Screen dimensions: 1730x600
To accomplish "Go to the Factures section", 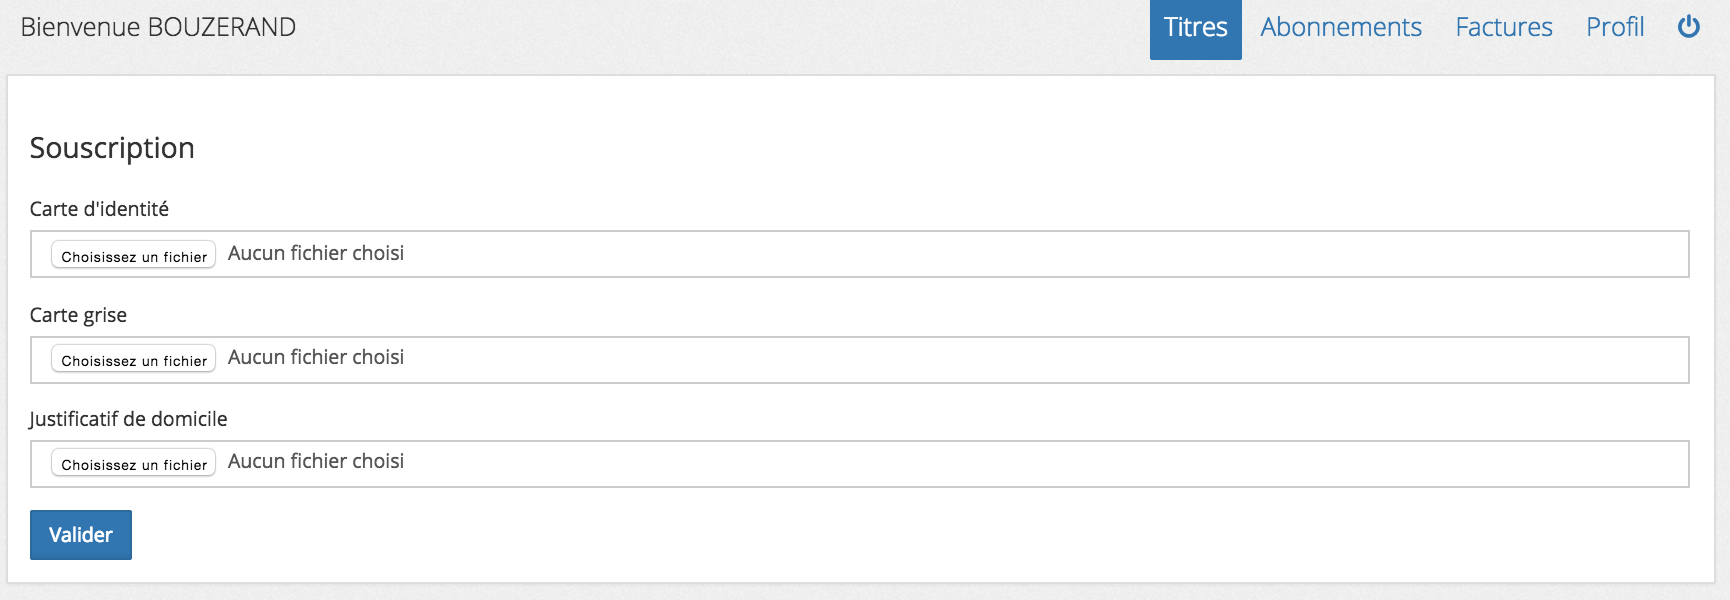I will [1503, 28].
